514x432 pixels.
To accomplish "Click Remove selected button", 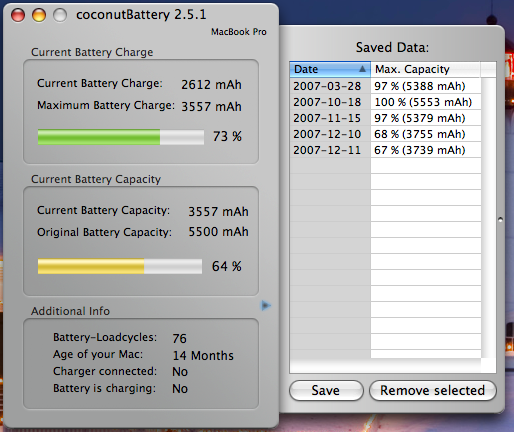I will click(433, 390).
